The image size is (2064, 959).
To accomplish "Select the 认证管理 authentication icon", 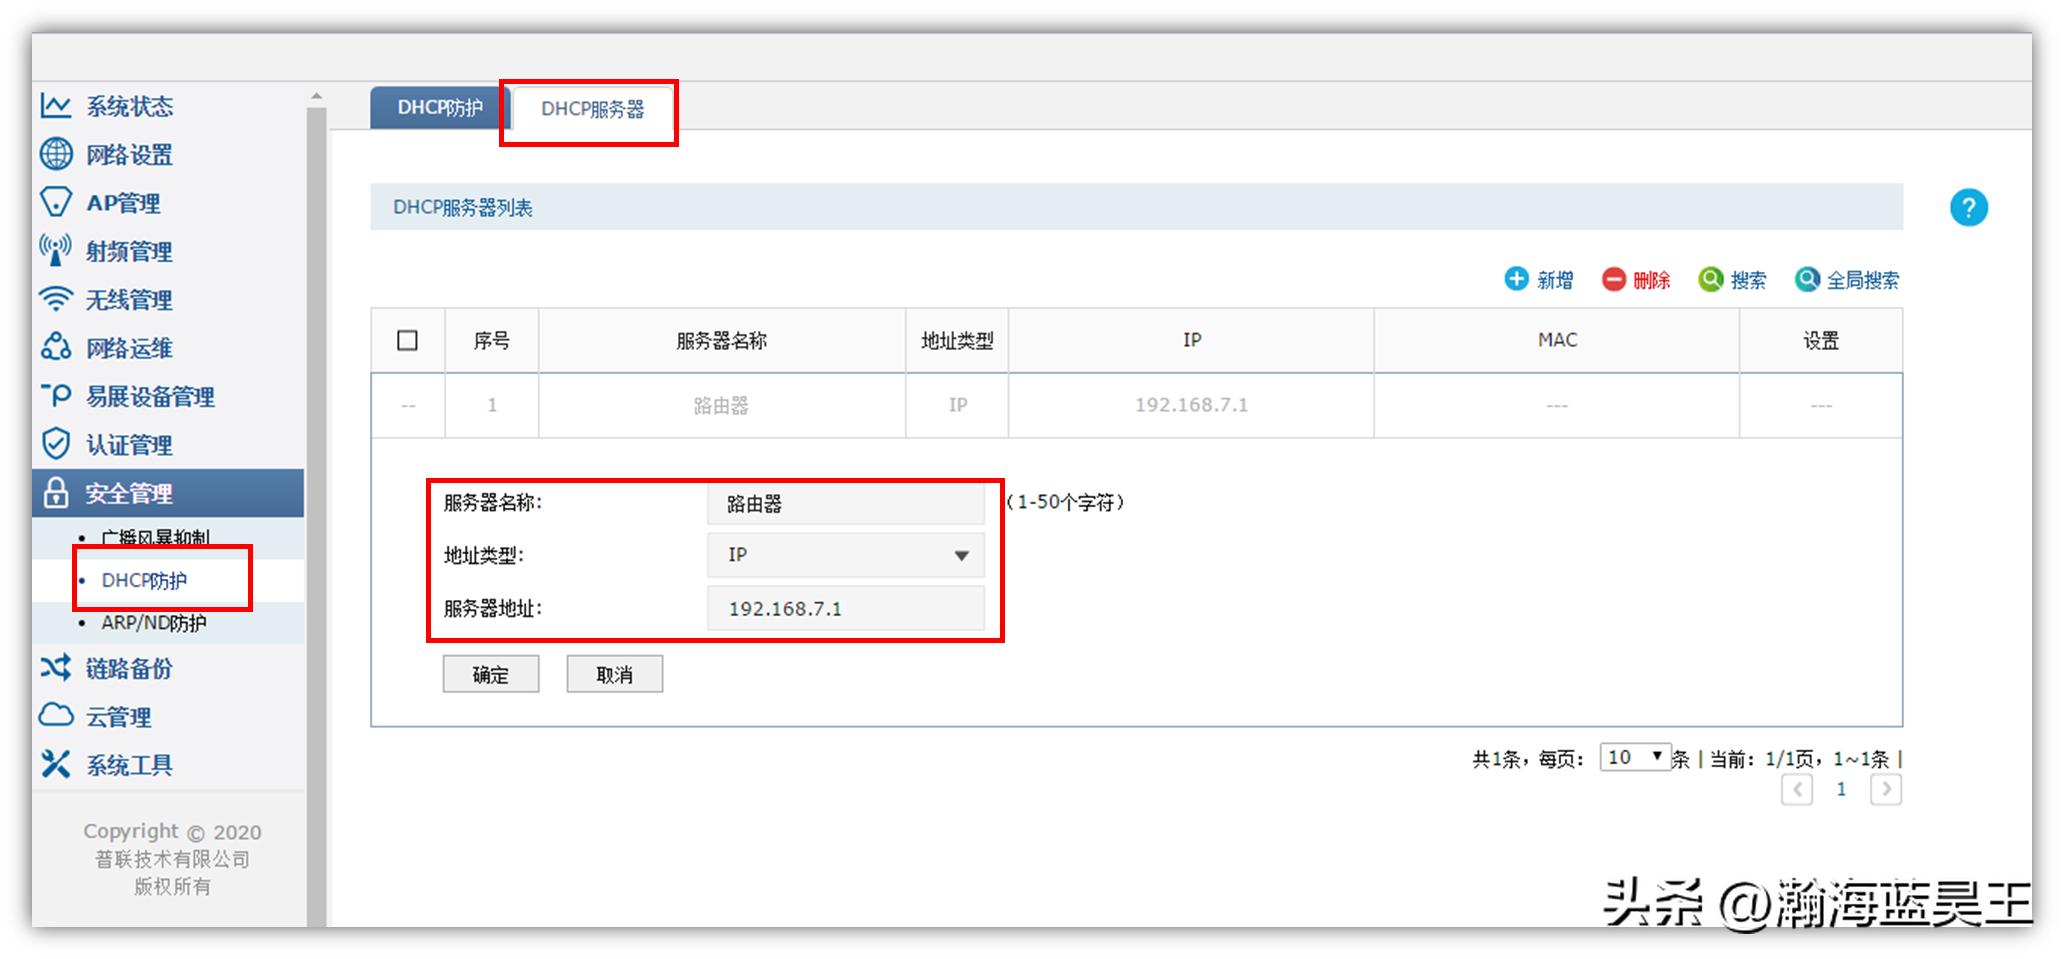I will 56,445.
